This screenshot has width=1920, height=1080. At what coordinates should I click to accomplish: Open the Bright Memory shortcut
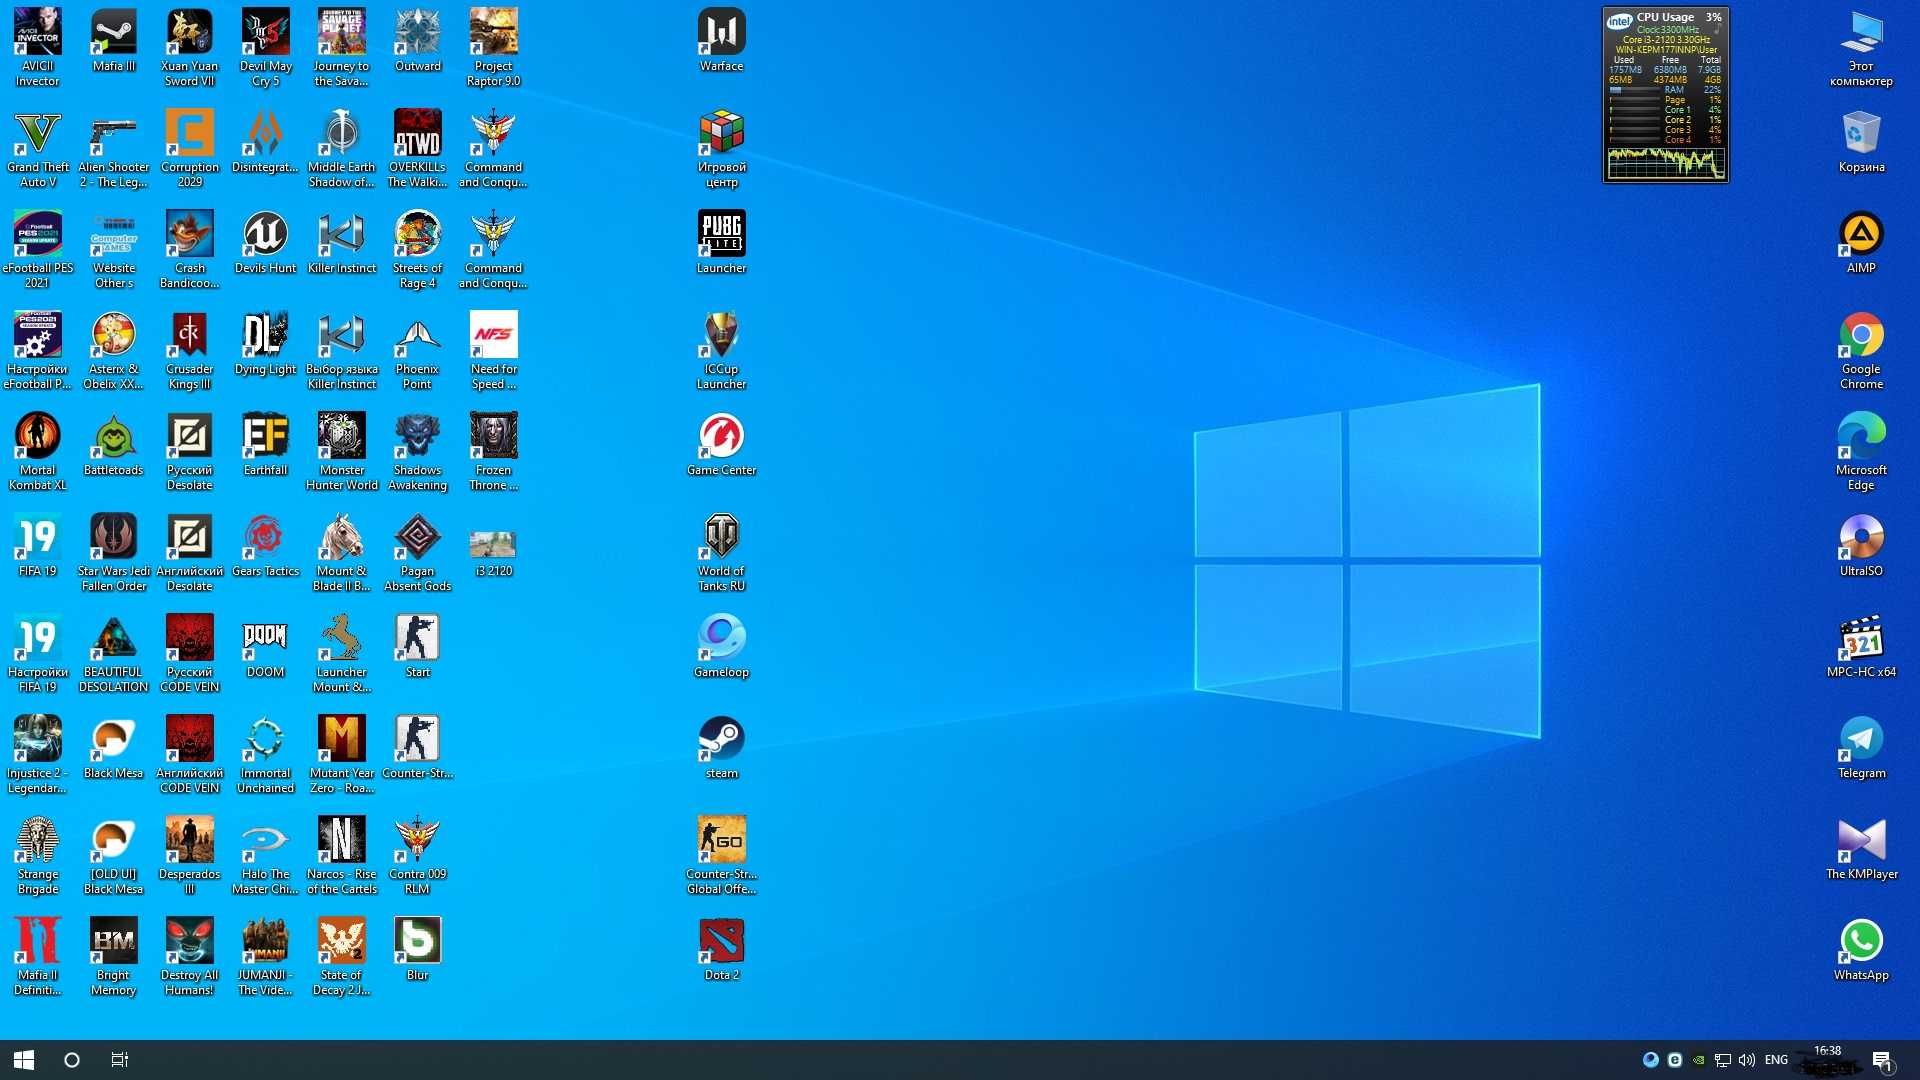(114, 956)
